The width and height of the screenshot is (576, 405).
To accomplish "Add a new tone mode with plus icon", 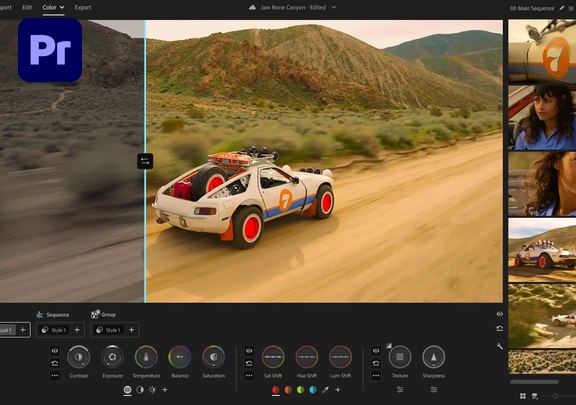I will [x=165, y=390].
